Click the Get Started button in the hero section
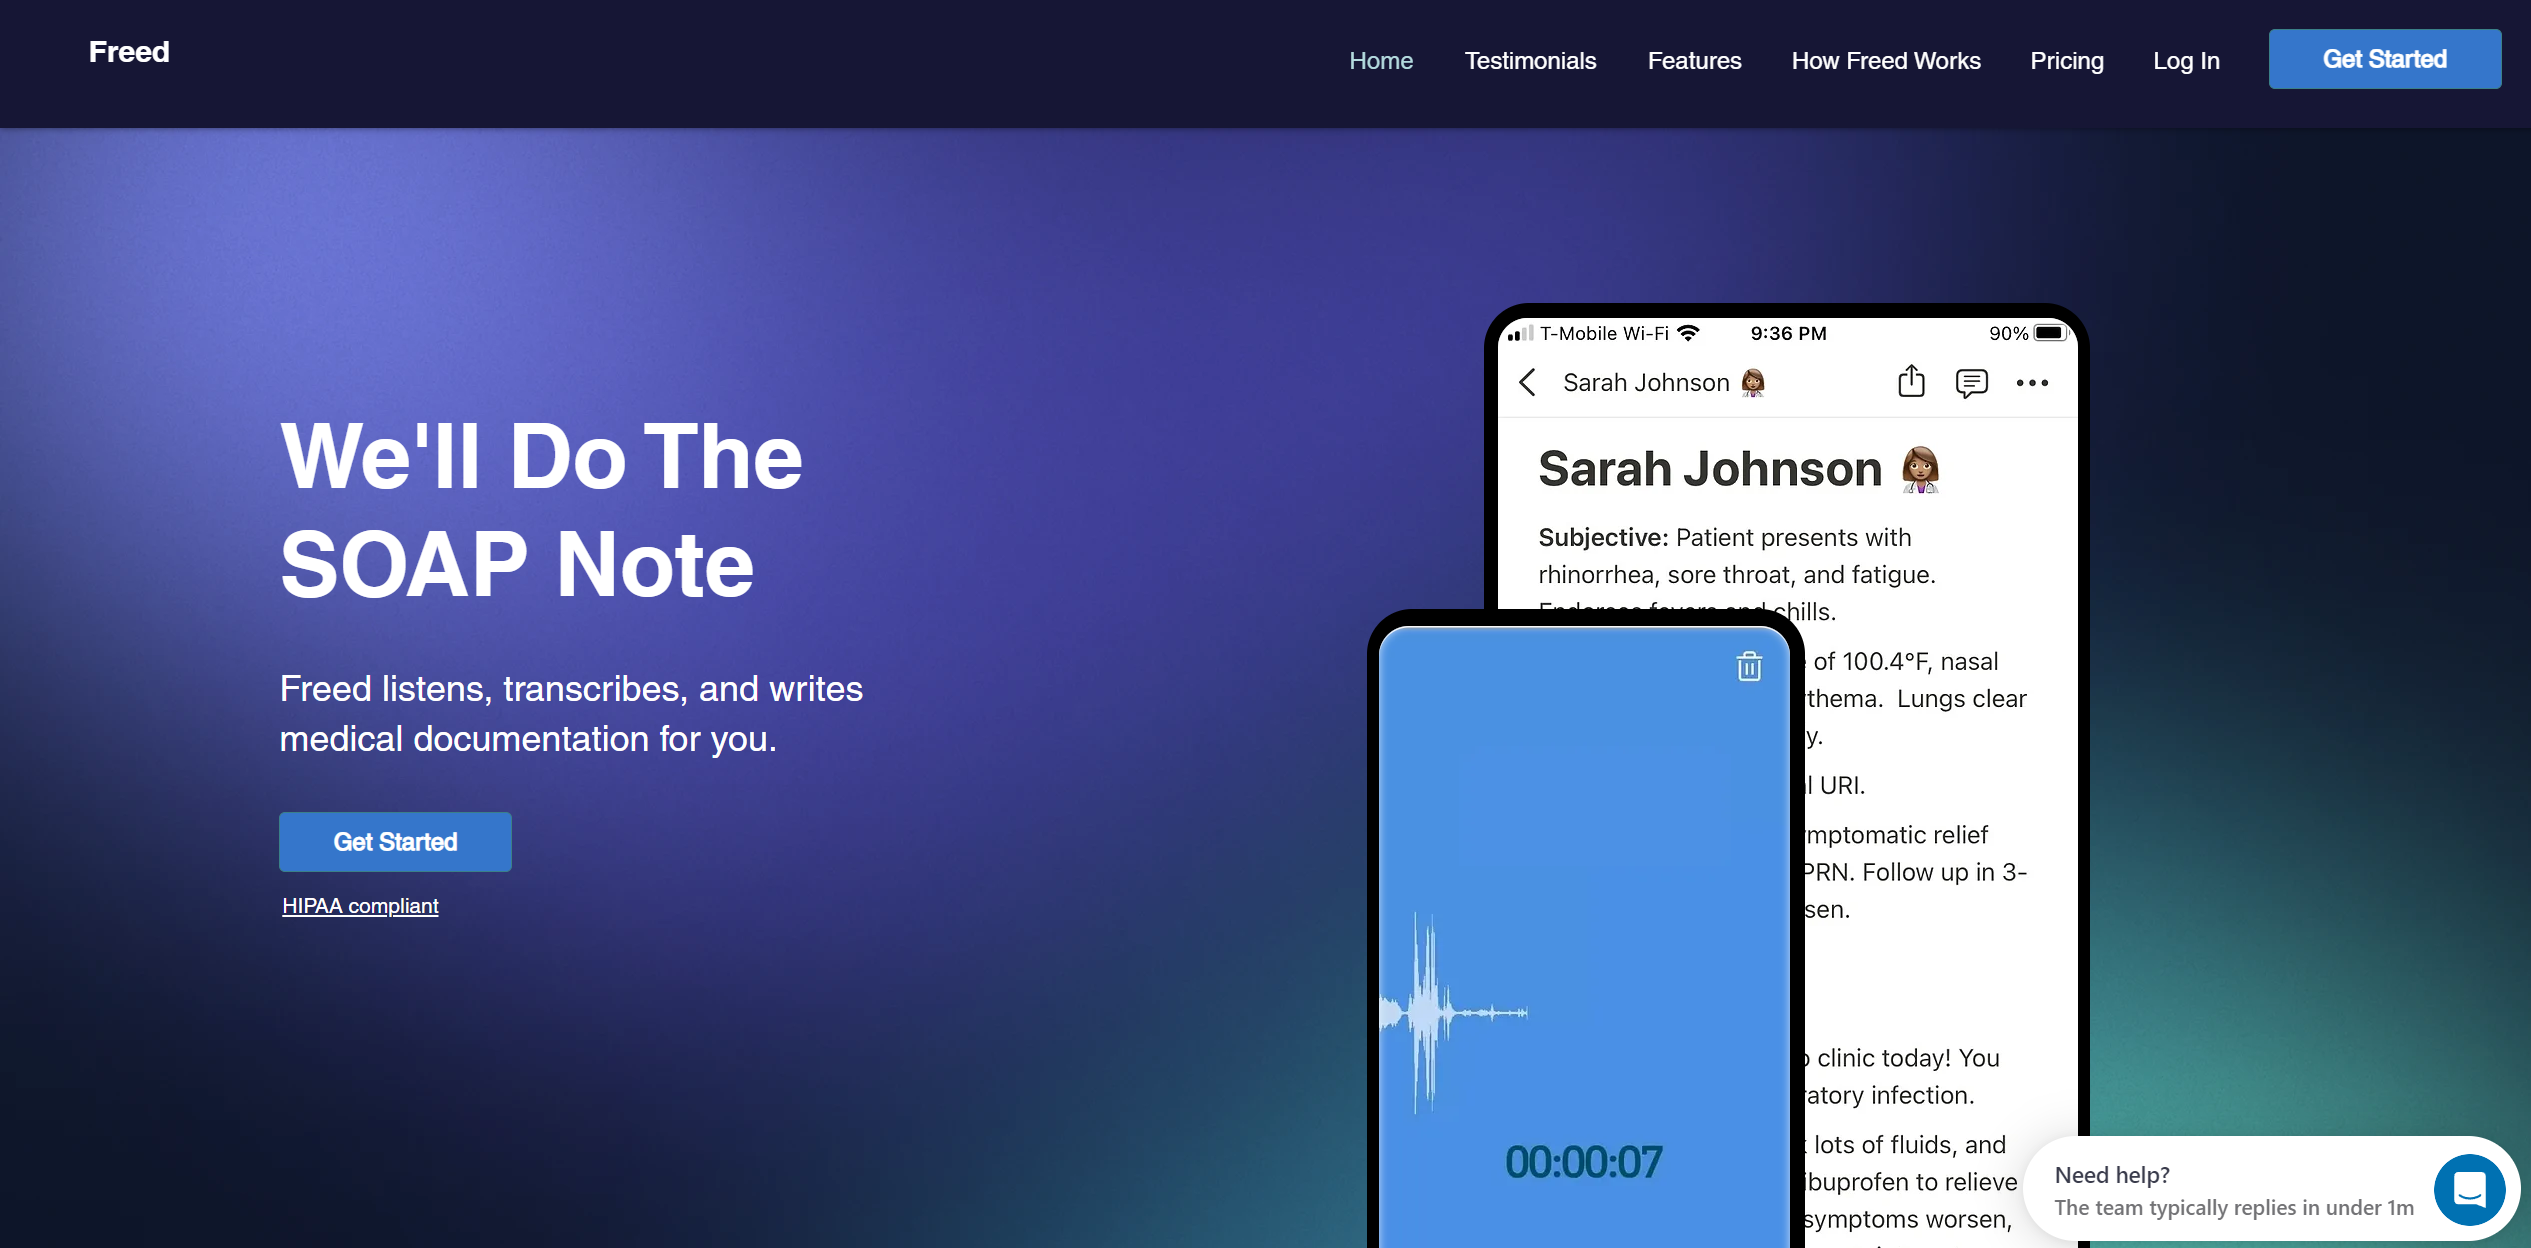The height and width of the screenshot is (1248, 2531). tap(394, 841)
